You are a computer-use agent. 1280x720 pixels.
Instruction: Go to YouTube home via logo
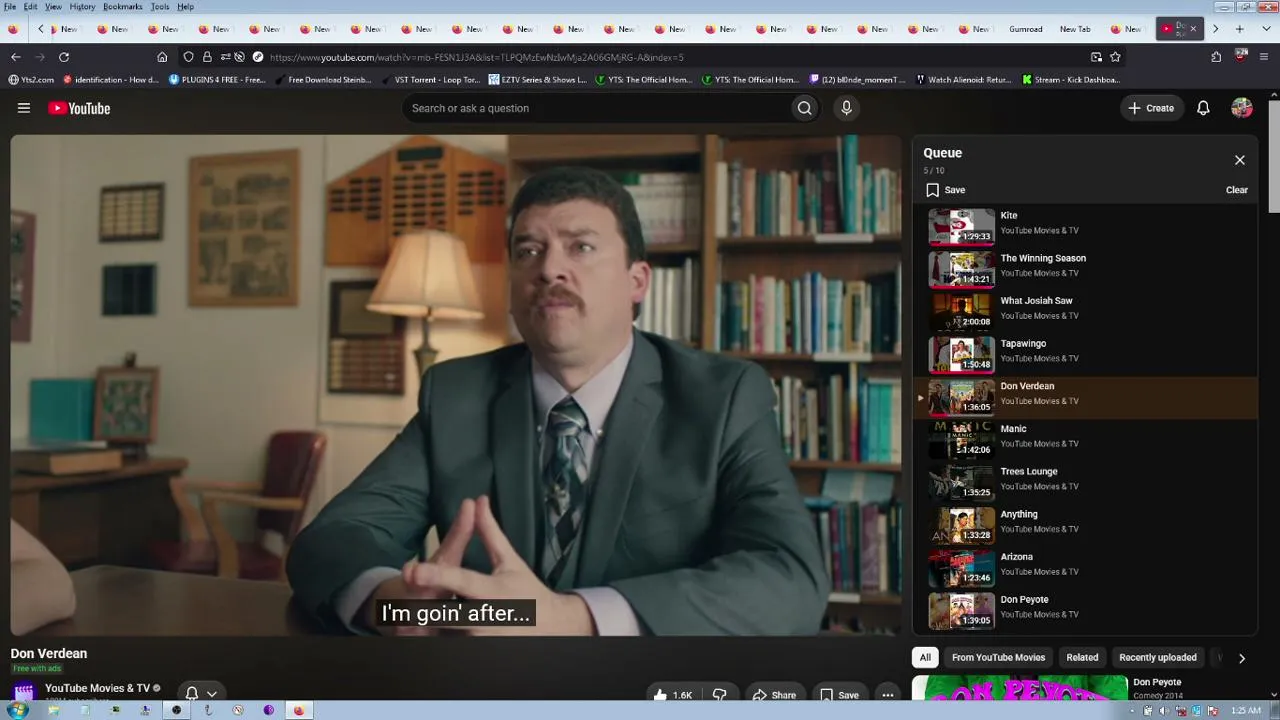click(x=79, y=108)
